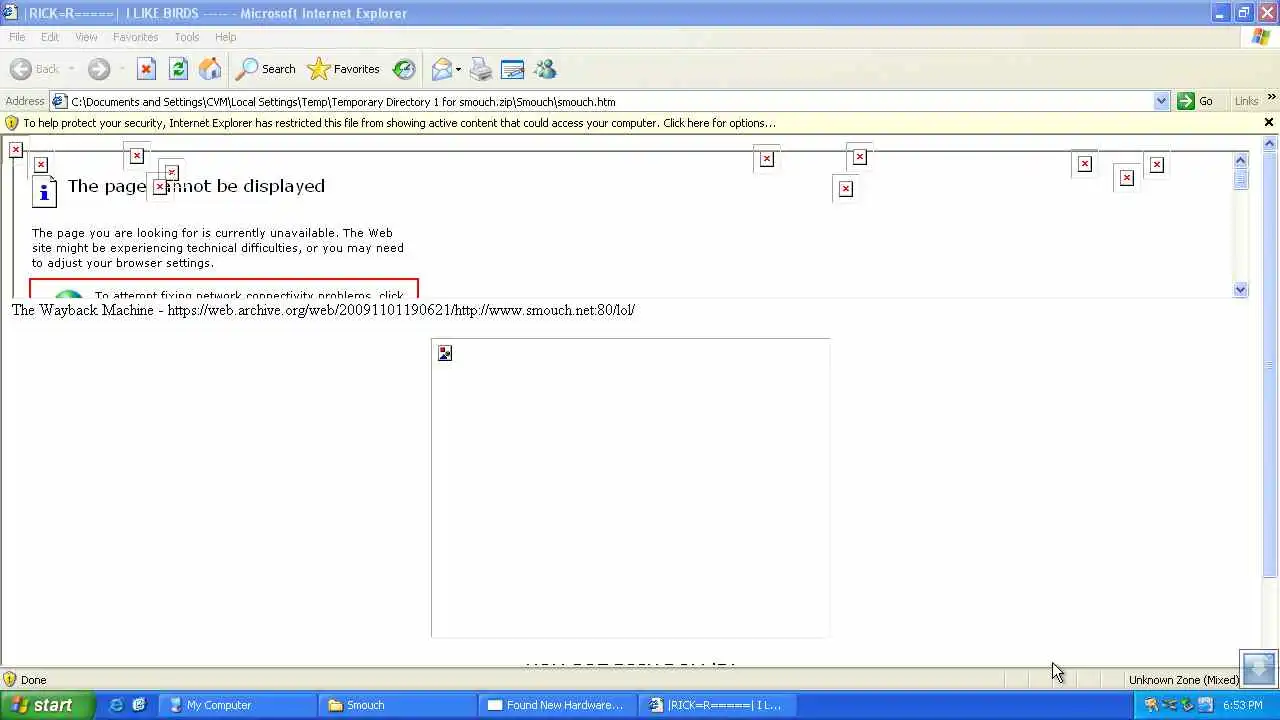Click the RICK=R IE taskbar button
This screenshot has height=720, width=1280.
pyautogui.click(x=717, y=705)
